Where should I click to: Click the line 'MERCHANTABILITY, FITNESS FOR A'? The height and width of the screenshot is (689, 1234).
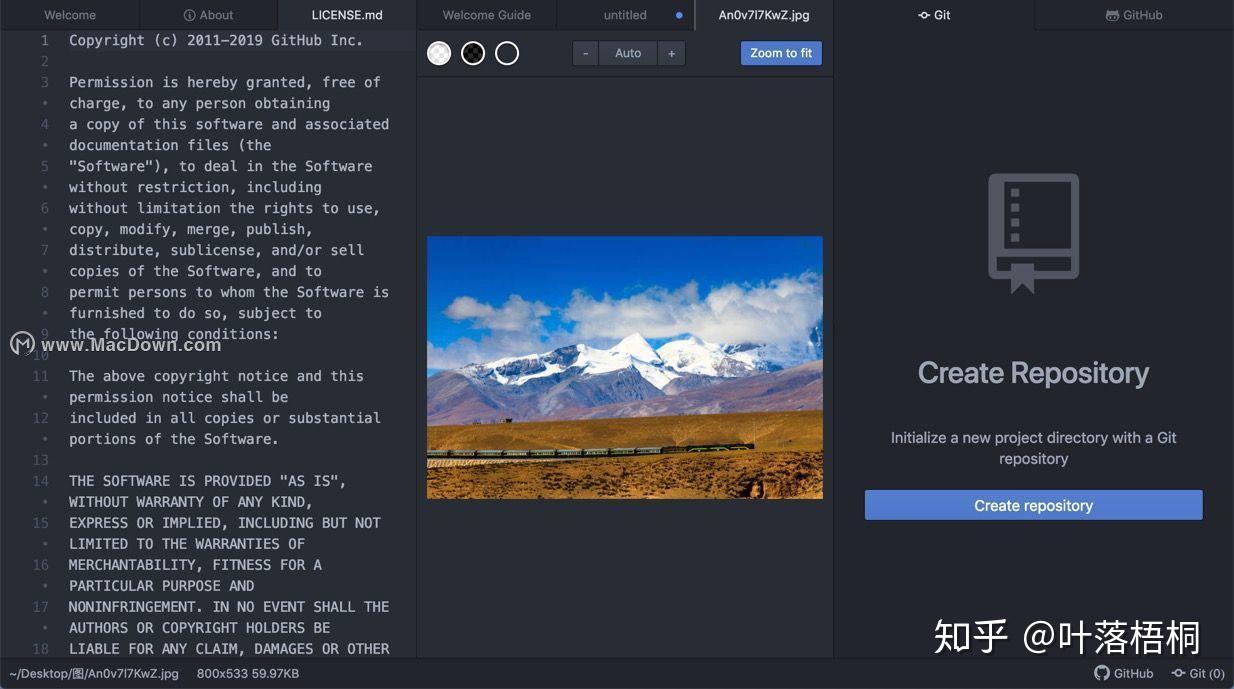(x=195, y=565)
